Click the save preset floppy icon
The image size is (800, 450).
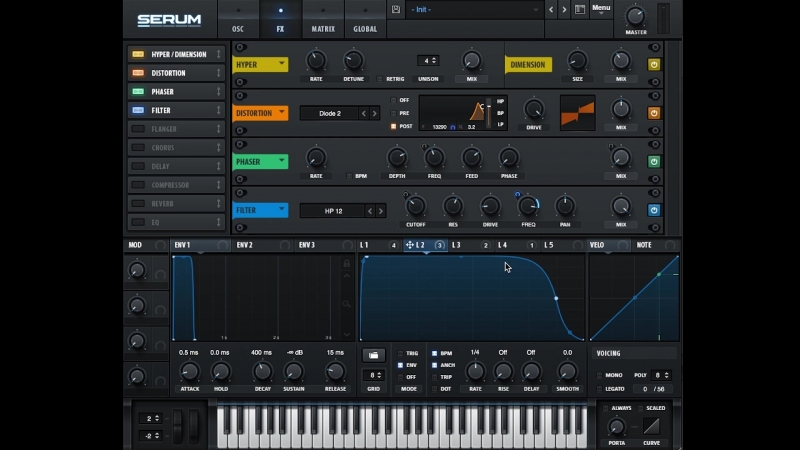[x=396, y=9]
